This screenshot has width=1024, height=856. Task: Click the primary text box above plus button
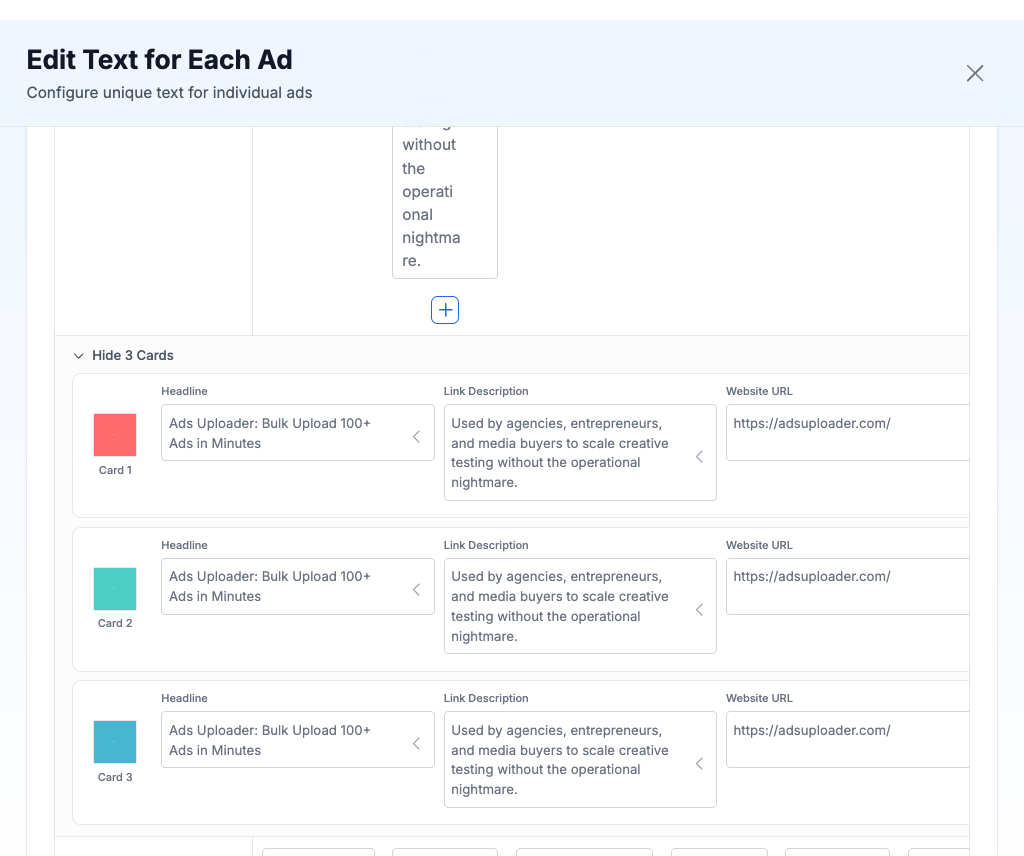coord(444,200)
